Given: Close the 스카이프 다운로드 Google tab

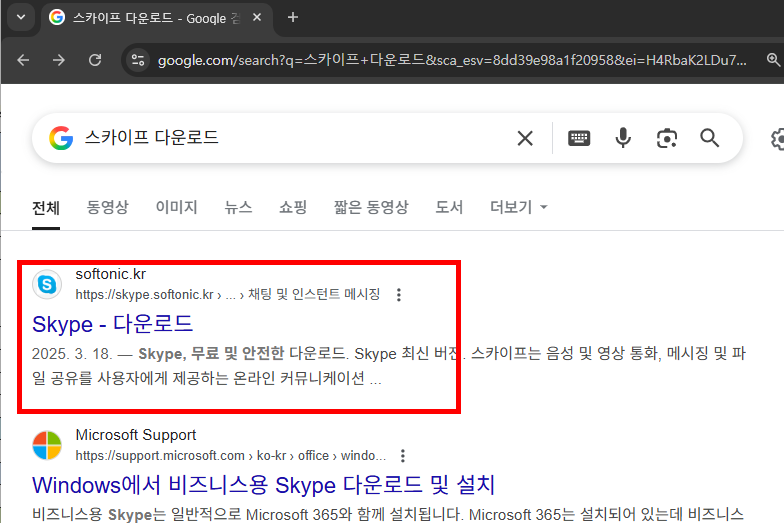Looking at the screenshot, I should coord(257,18).
